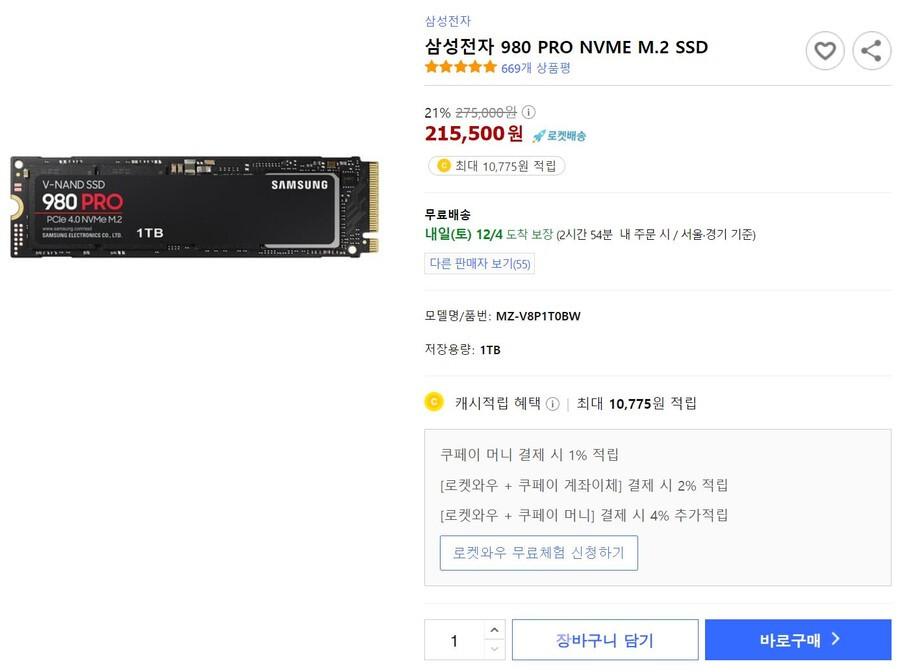Click info icon beside 275,000원 original price
The width and height of the screenshot is (900, 670).
tap(528, 112)
